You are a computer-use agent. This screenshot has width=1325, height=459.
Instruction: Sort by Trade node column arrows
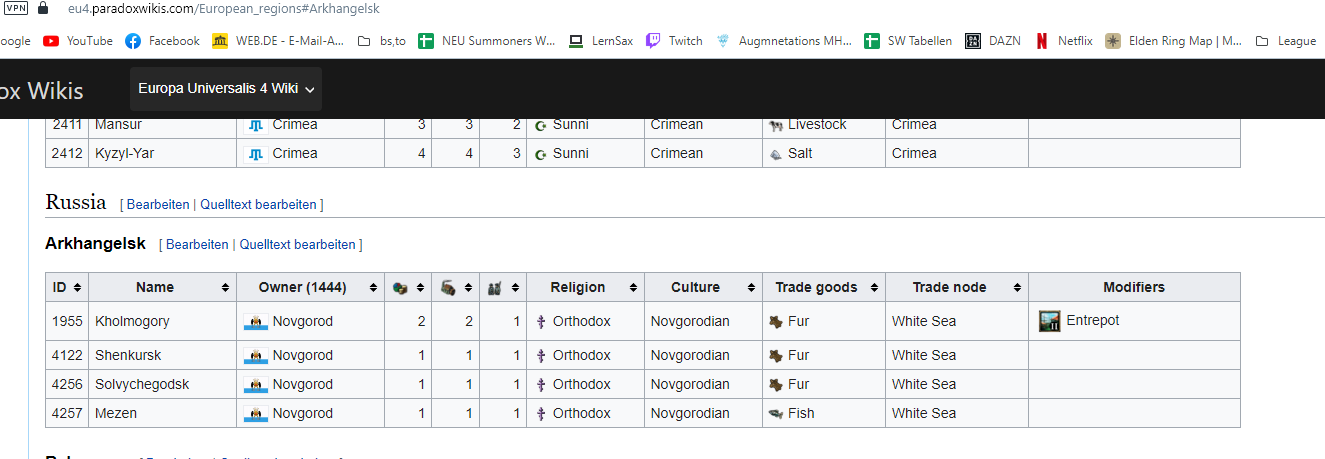point(1016,288)
